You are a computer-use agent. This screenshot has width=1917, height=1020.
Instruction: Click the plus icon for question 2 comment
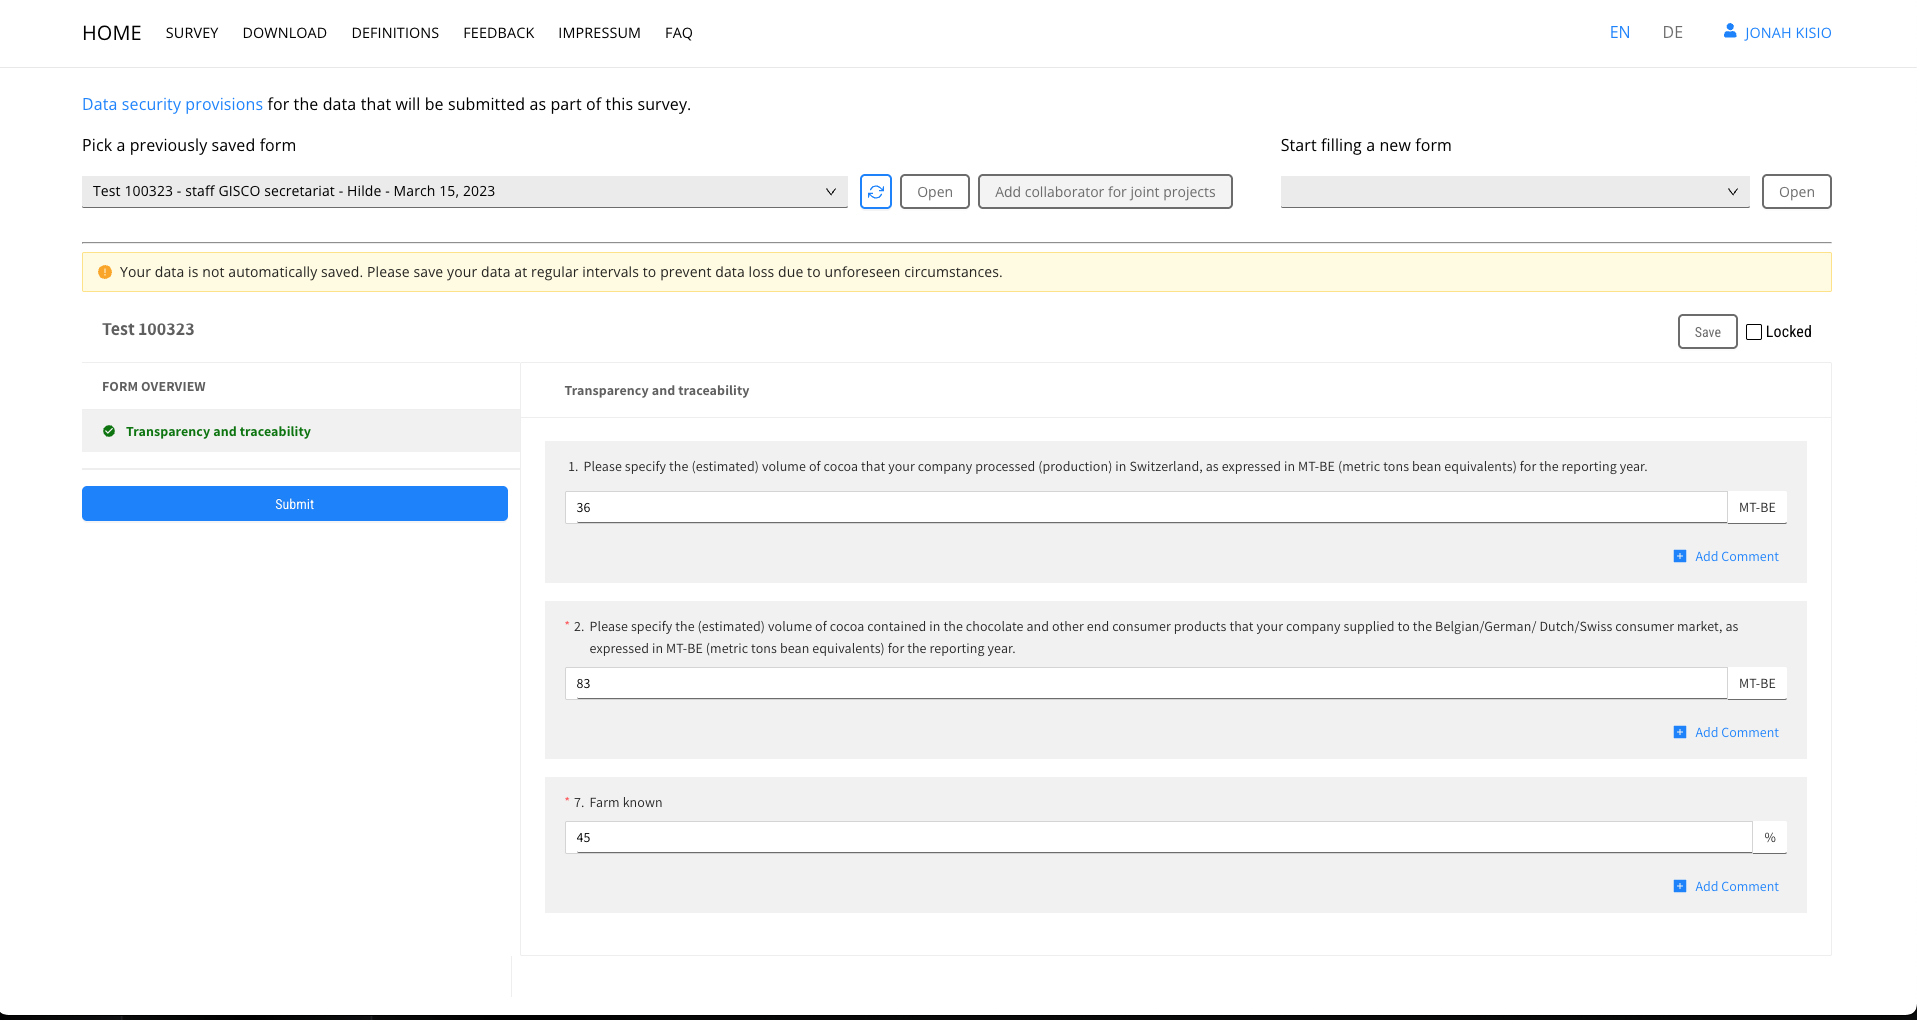[x=1680, y=732]
